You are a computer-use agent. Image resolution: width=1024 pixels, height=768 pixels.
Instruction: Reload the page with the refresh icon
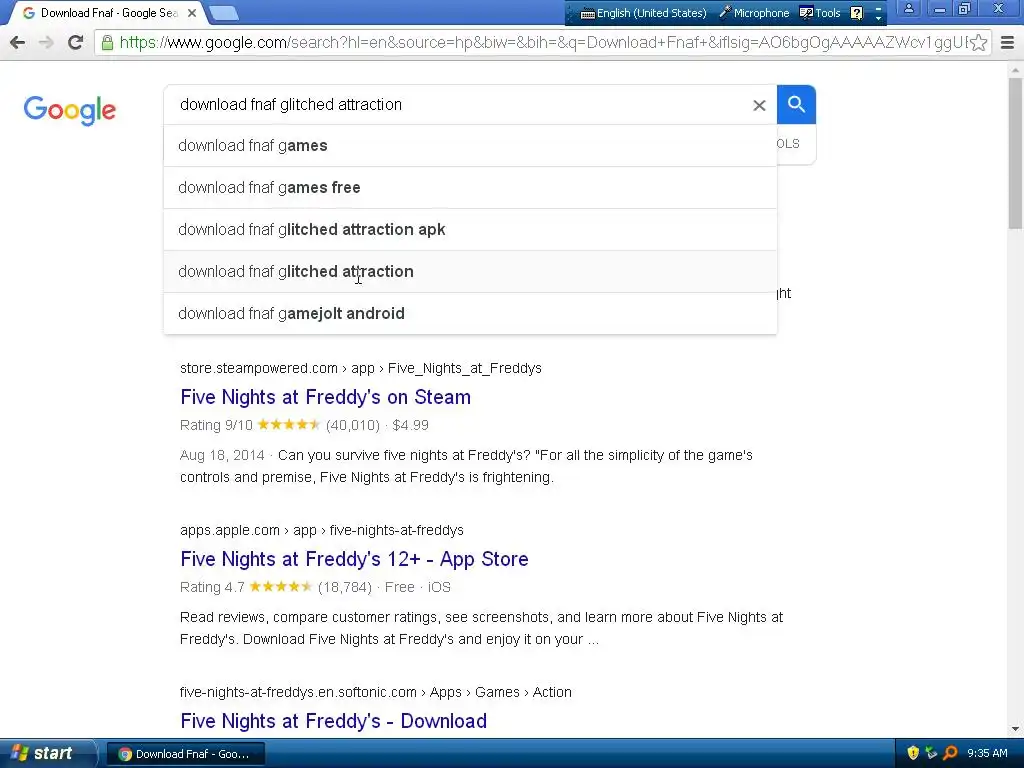click(x=75, y=42)
